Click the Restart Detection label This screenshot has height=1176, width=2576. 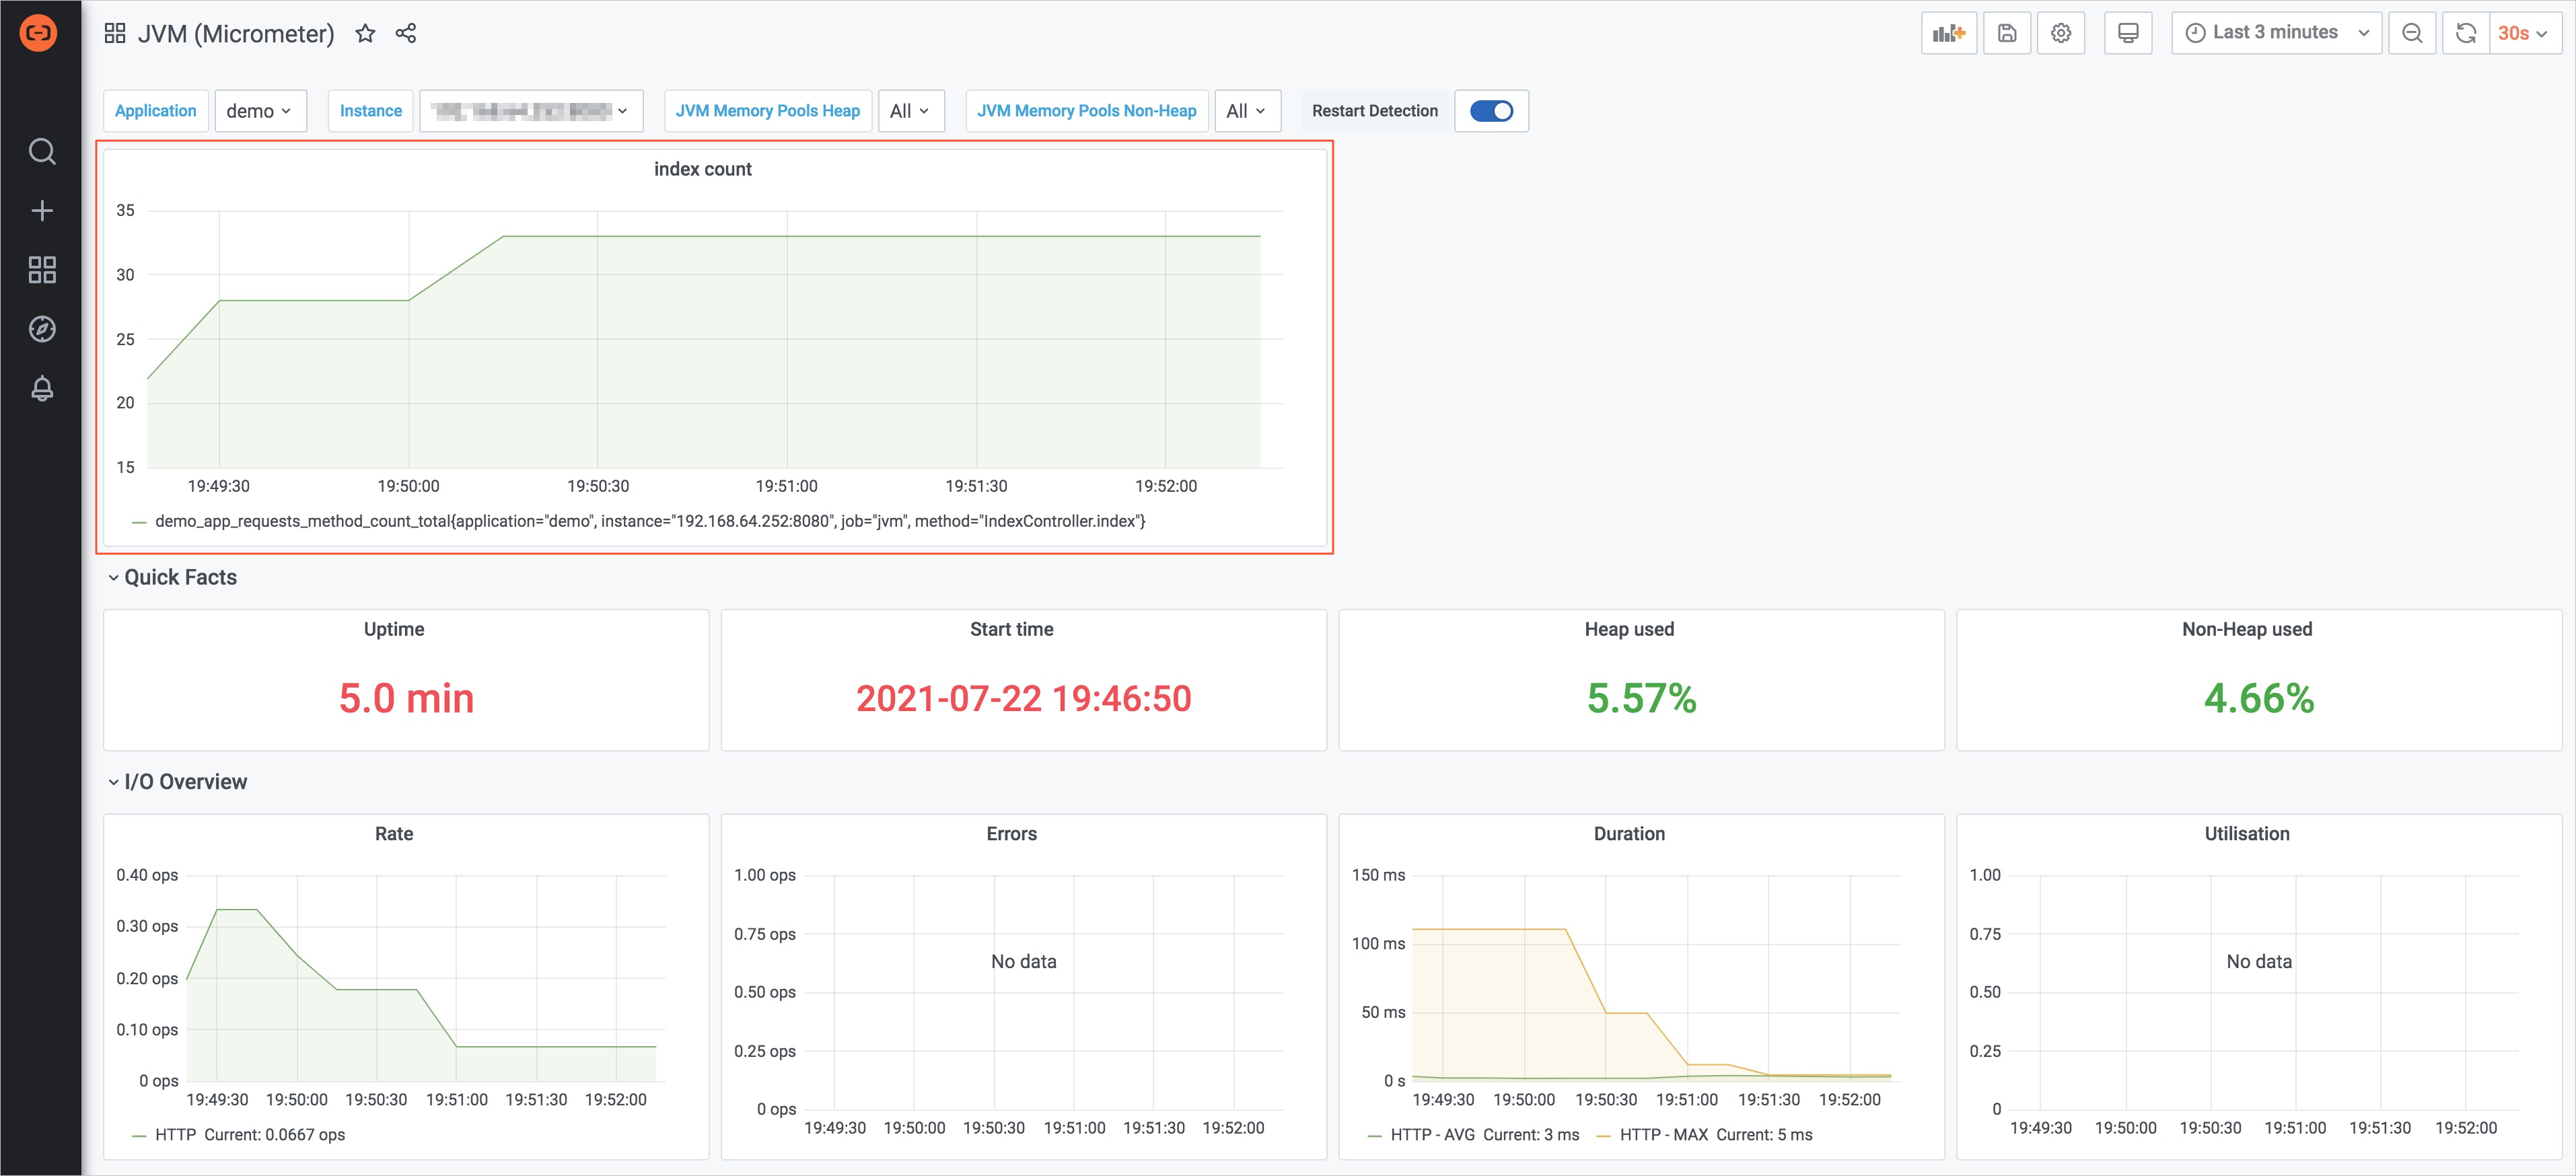click(x=1375, y=111)
